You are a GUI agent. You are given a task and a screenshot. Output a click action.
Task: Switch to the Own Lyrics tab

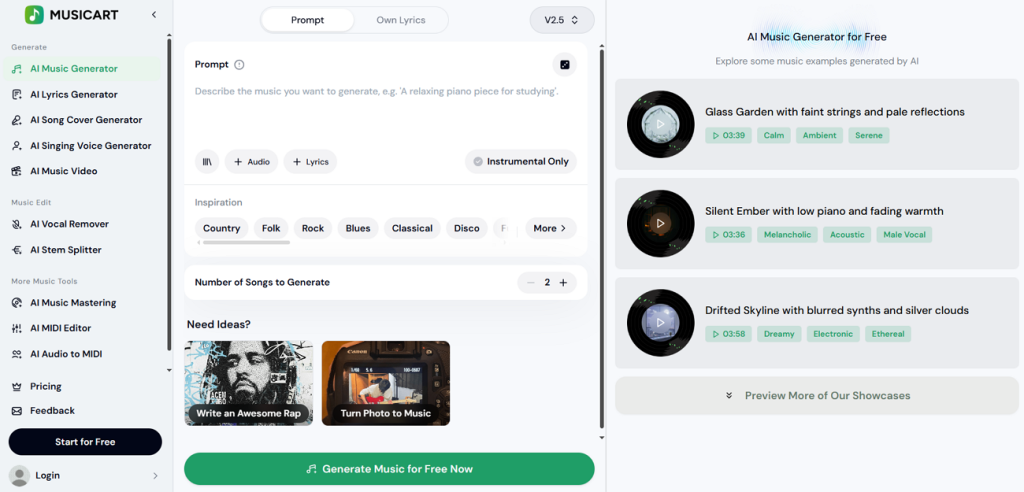[x=401, y=20]
